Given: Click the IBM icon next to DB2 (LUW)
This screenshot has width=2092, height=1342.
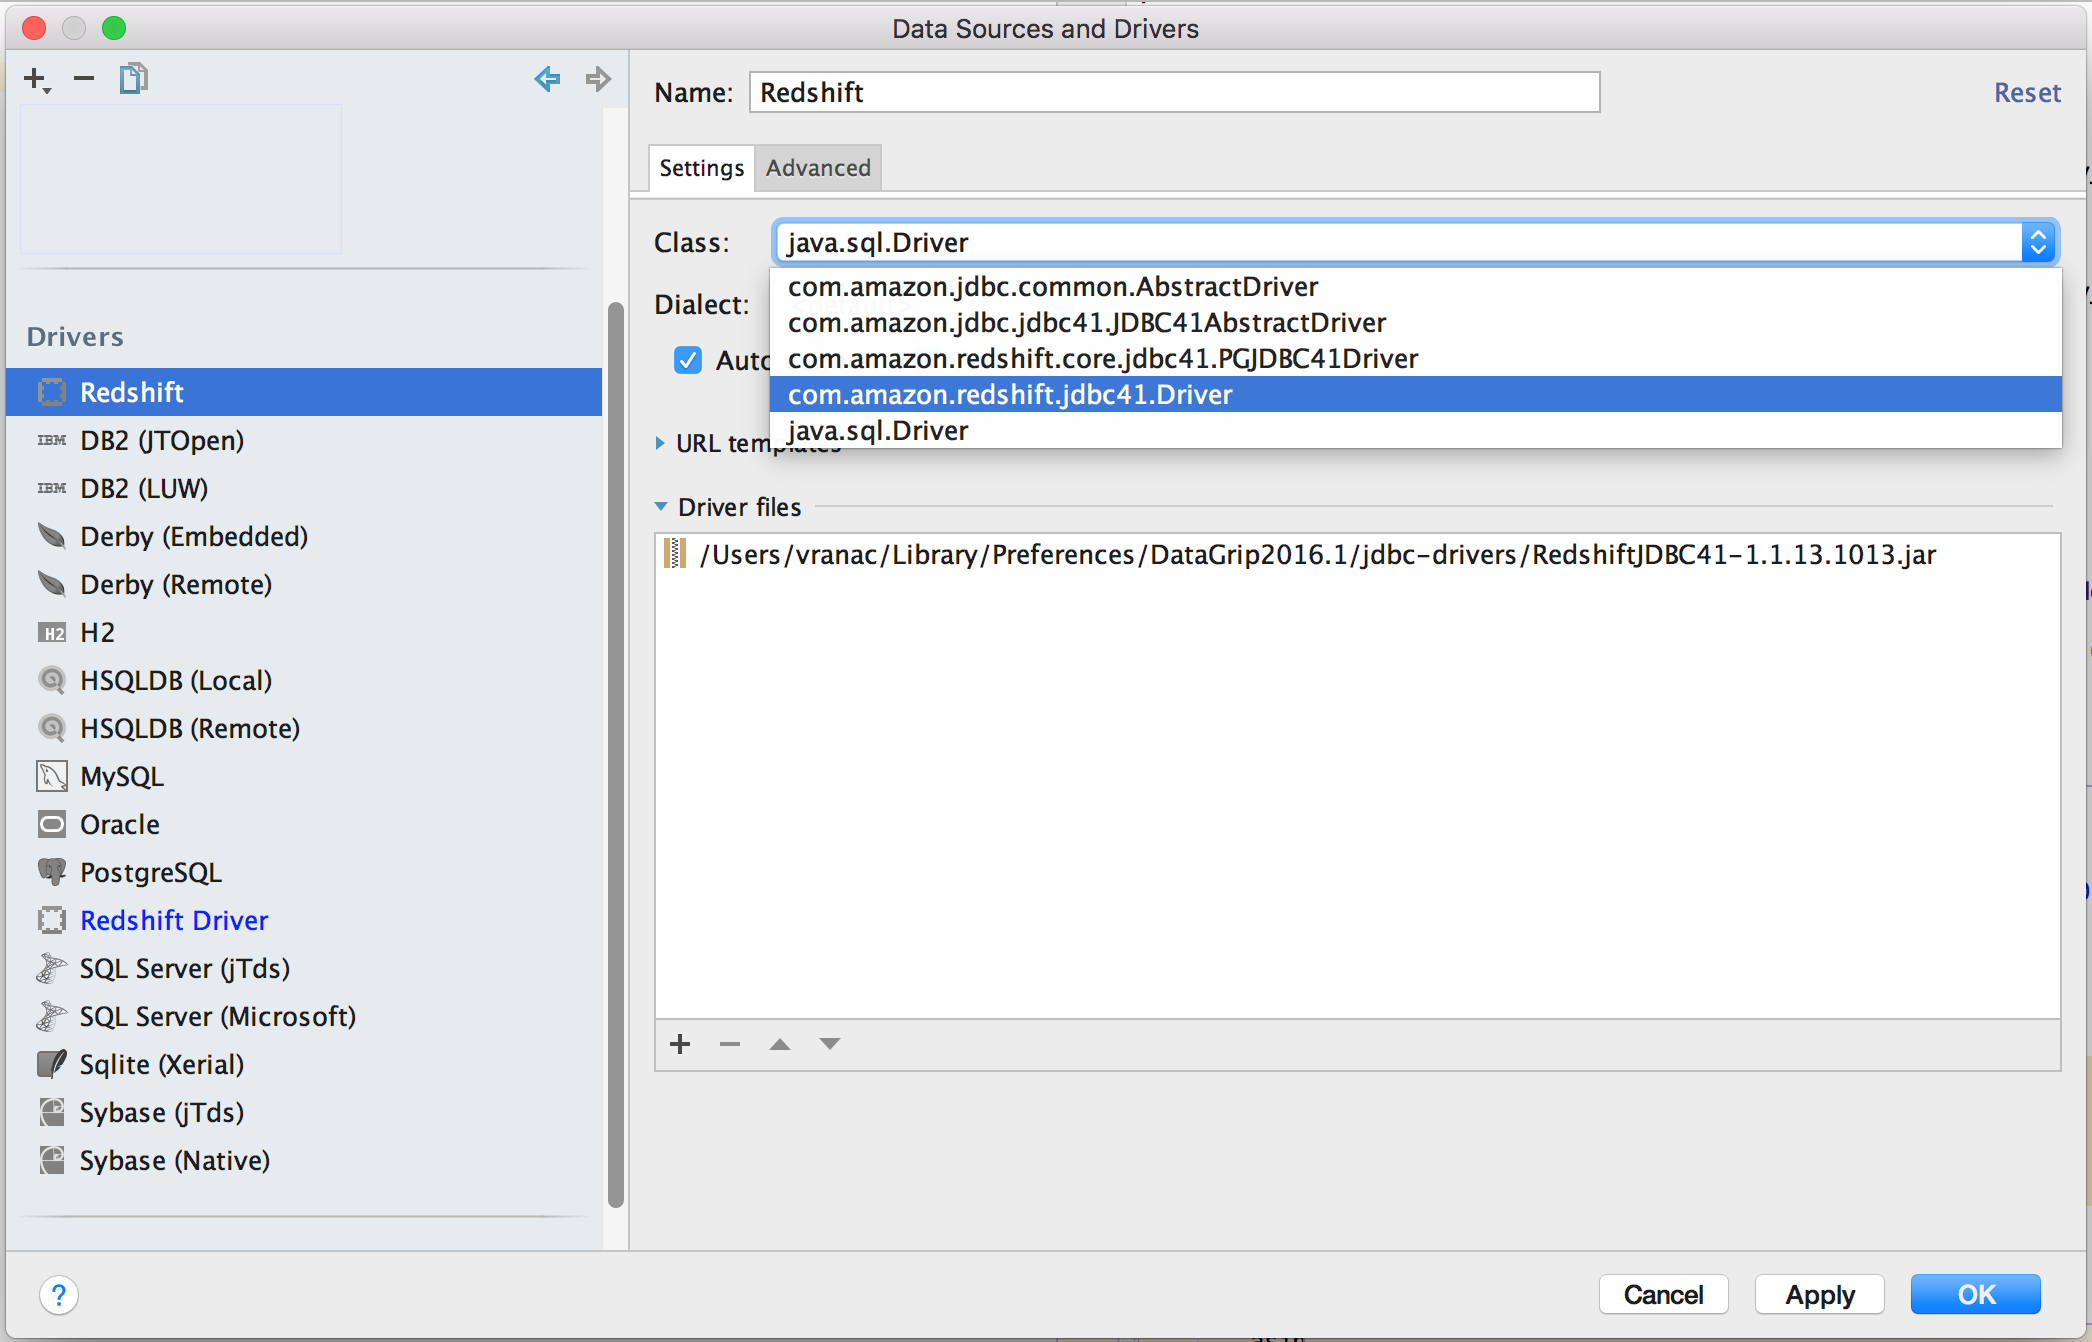Looking at the screenshot, I should (x=52, y=488).
